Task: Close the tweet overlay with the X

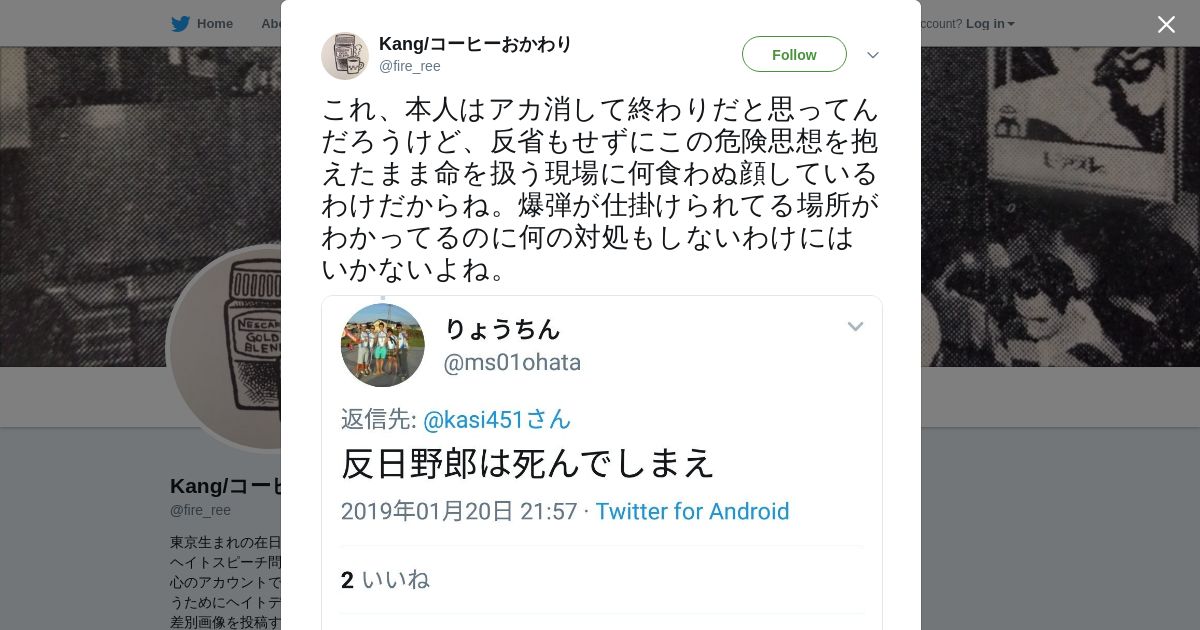Action: (x=1166, y=24)
